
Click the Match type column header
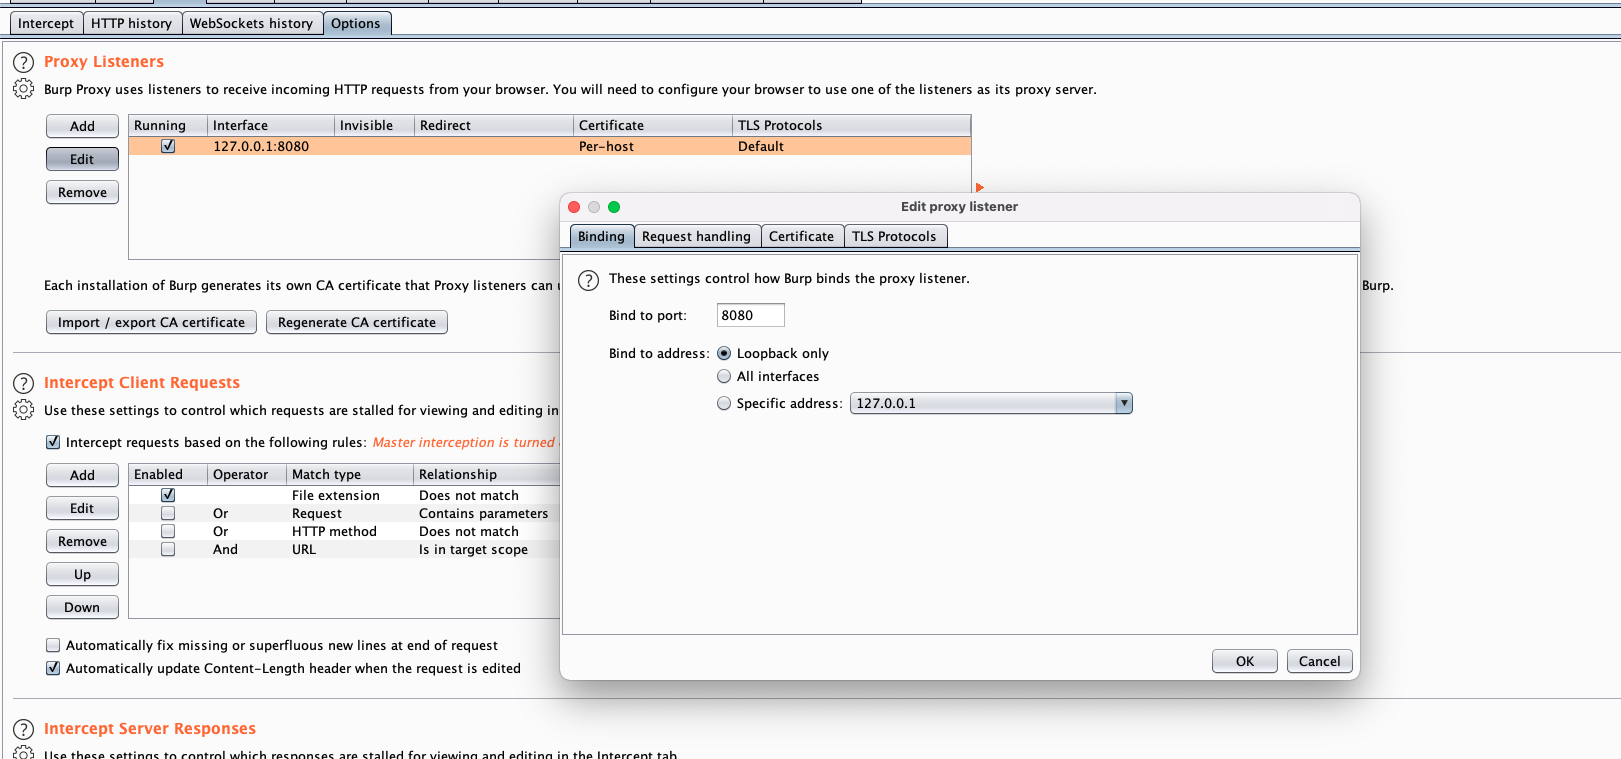(x=350, y=474)
